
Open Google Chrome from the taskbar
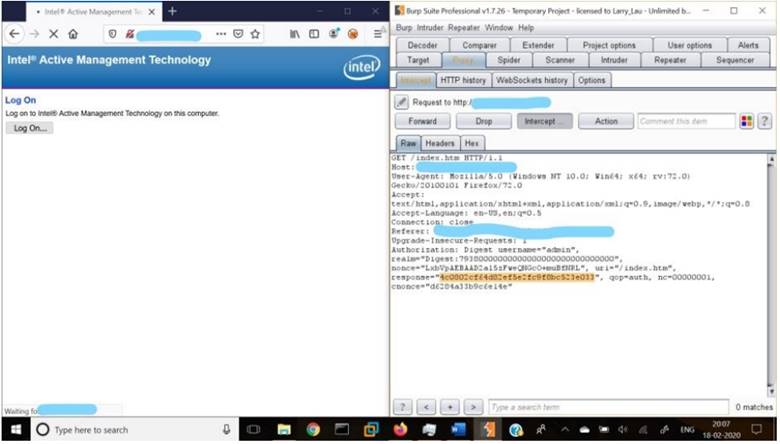pyautogui.click(x=313, y=430)
